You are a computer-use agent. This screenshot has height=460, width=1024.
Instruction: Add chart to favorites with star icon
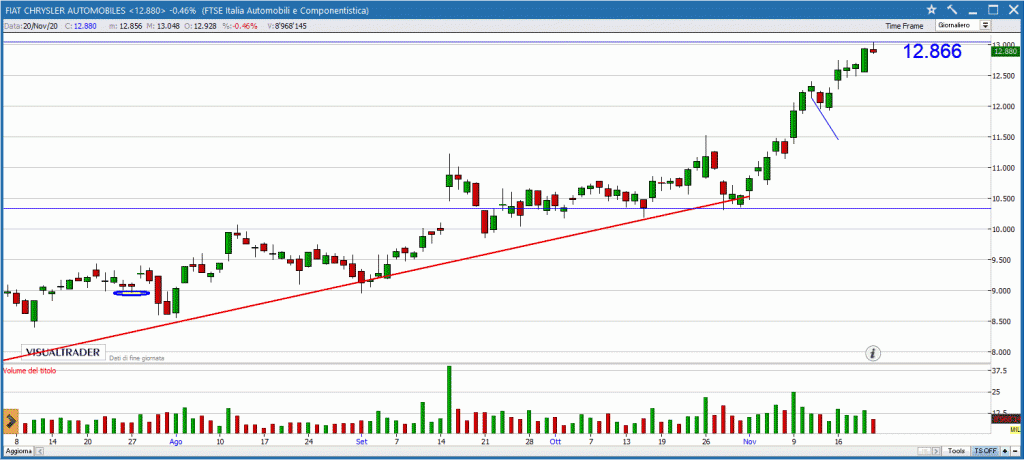click(x=931, y=9)
